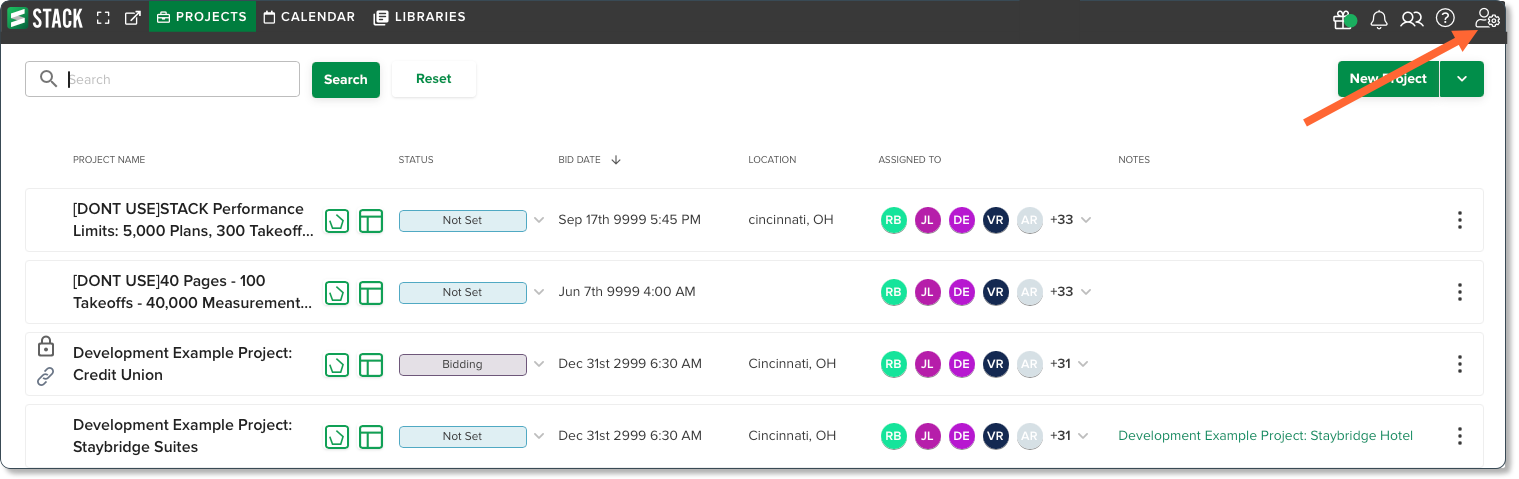Click the gift box icon

tap(1343, 18)
